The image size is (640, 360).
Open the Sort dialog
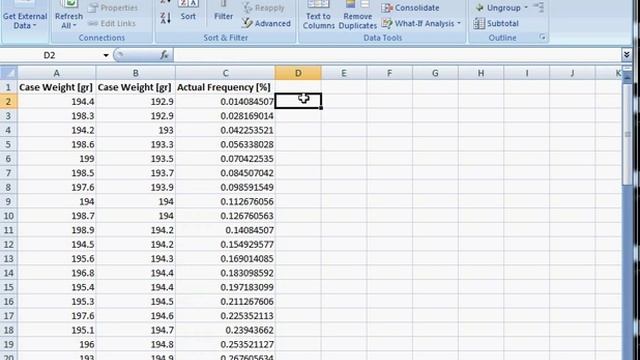(x=188, y=12)
